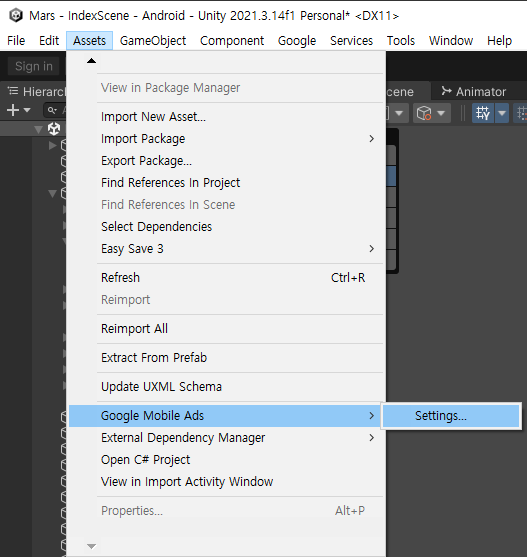Open the GameObject menu
Screen dimensions: 527x557
pyautogui.click(x=153, y=41)
